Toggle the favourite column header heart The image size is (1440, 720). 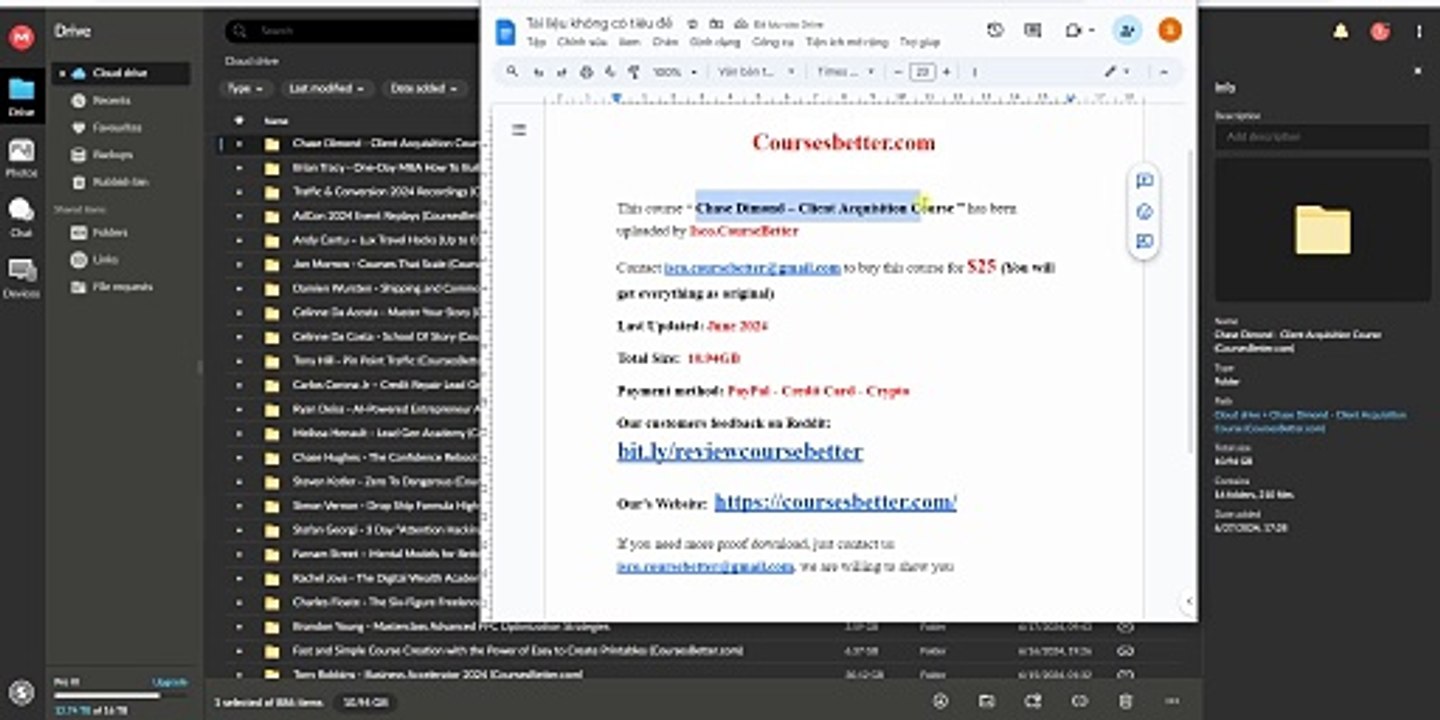click(239, 120)
